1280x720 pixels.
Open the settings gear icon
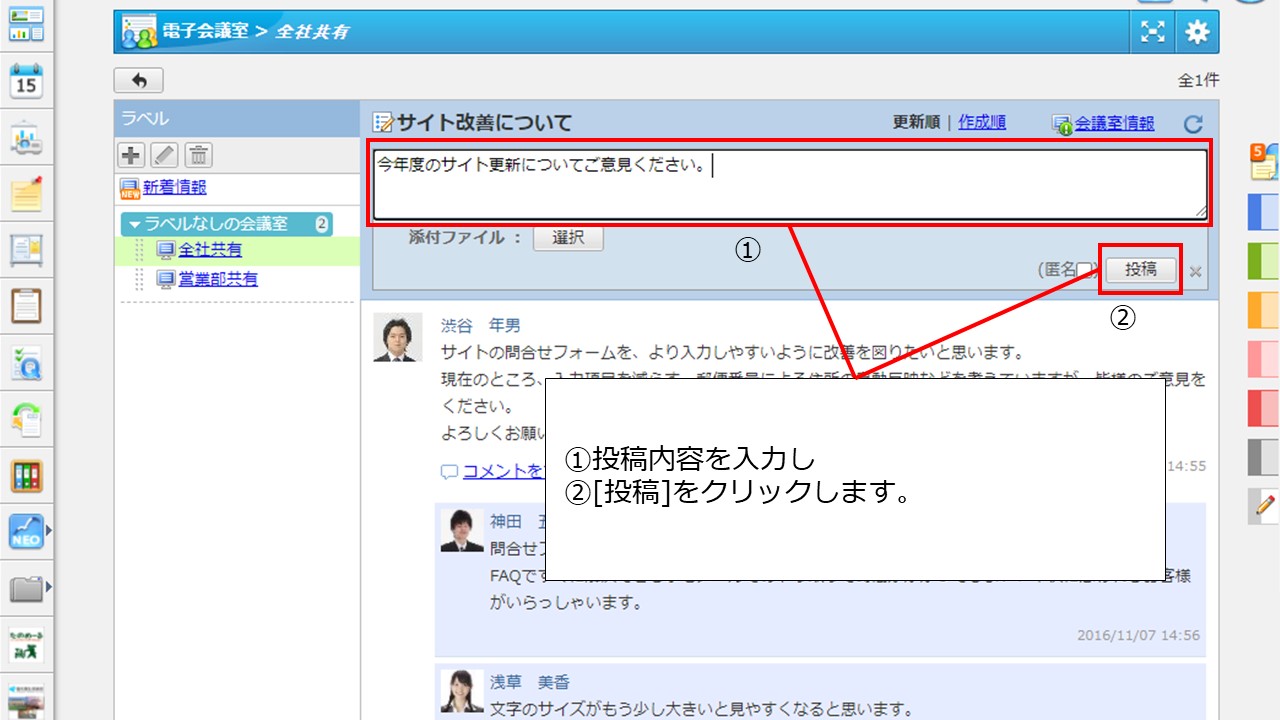click(1197, 32)
